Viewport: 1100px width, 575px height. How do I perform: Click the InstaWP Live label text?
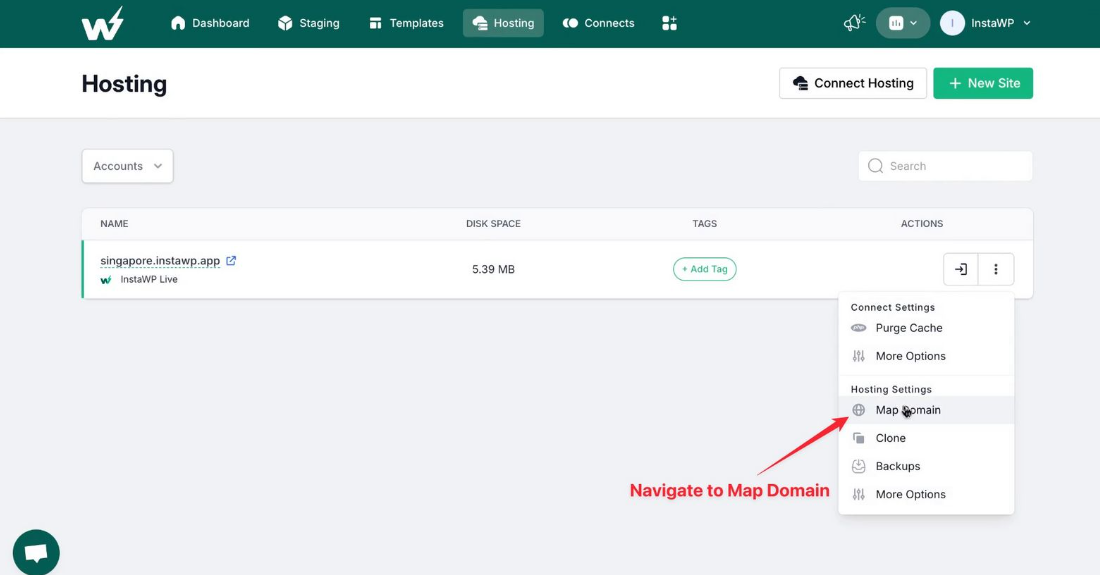(x=149, y=280)
